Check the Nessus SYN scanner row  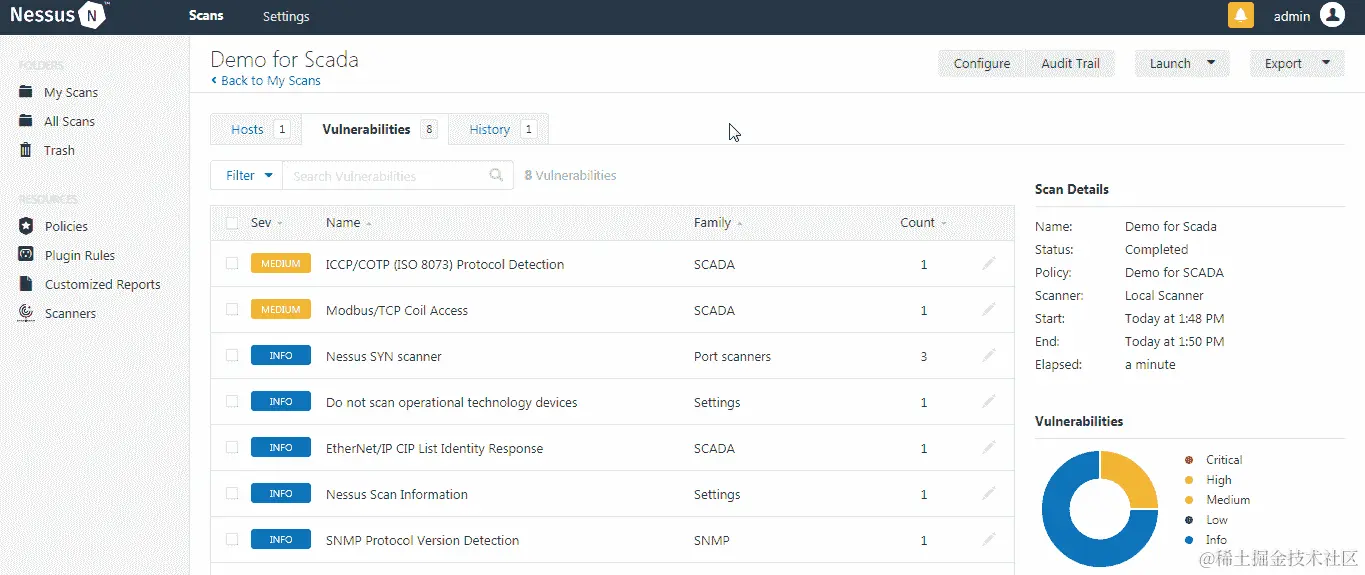(x=232, y=356)
